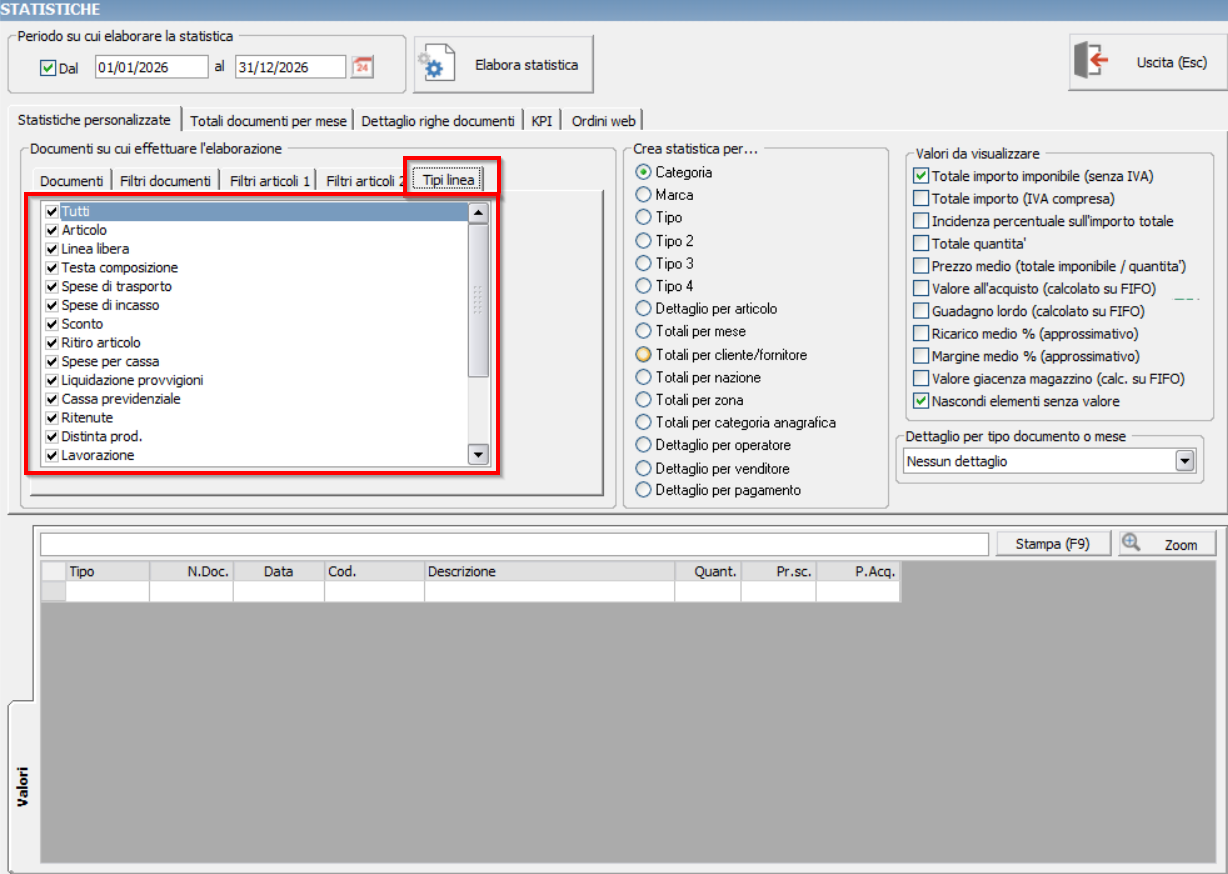This screenshot has width=1228, height=874.
Task: Open the Nessun dettaglio dropdown
Action: (1185, 462)
